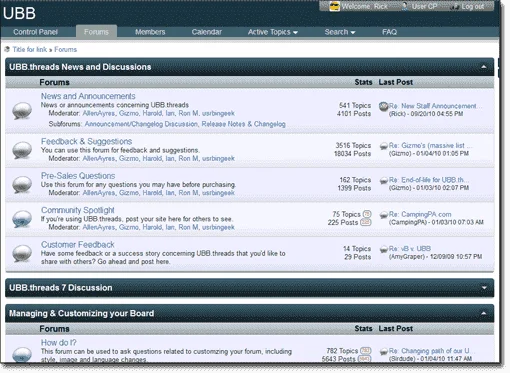Click the post icon beside Gizmo's massive list
Viewport: 510px width, 373px height.
pos(384,146)
